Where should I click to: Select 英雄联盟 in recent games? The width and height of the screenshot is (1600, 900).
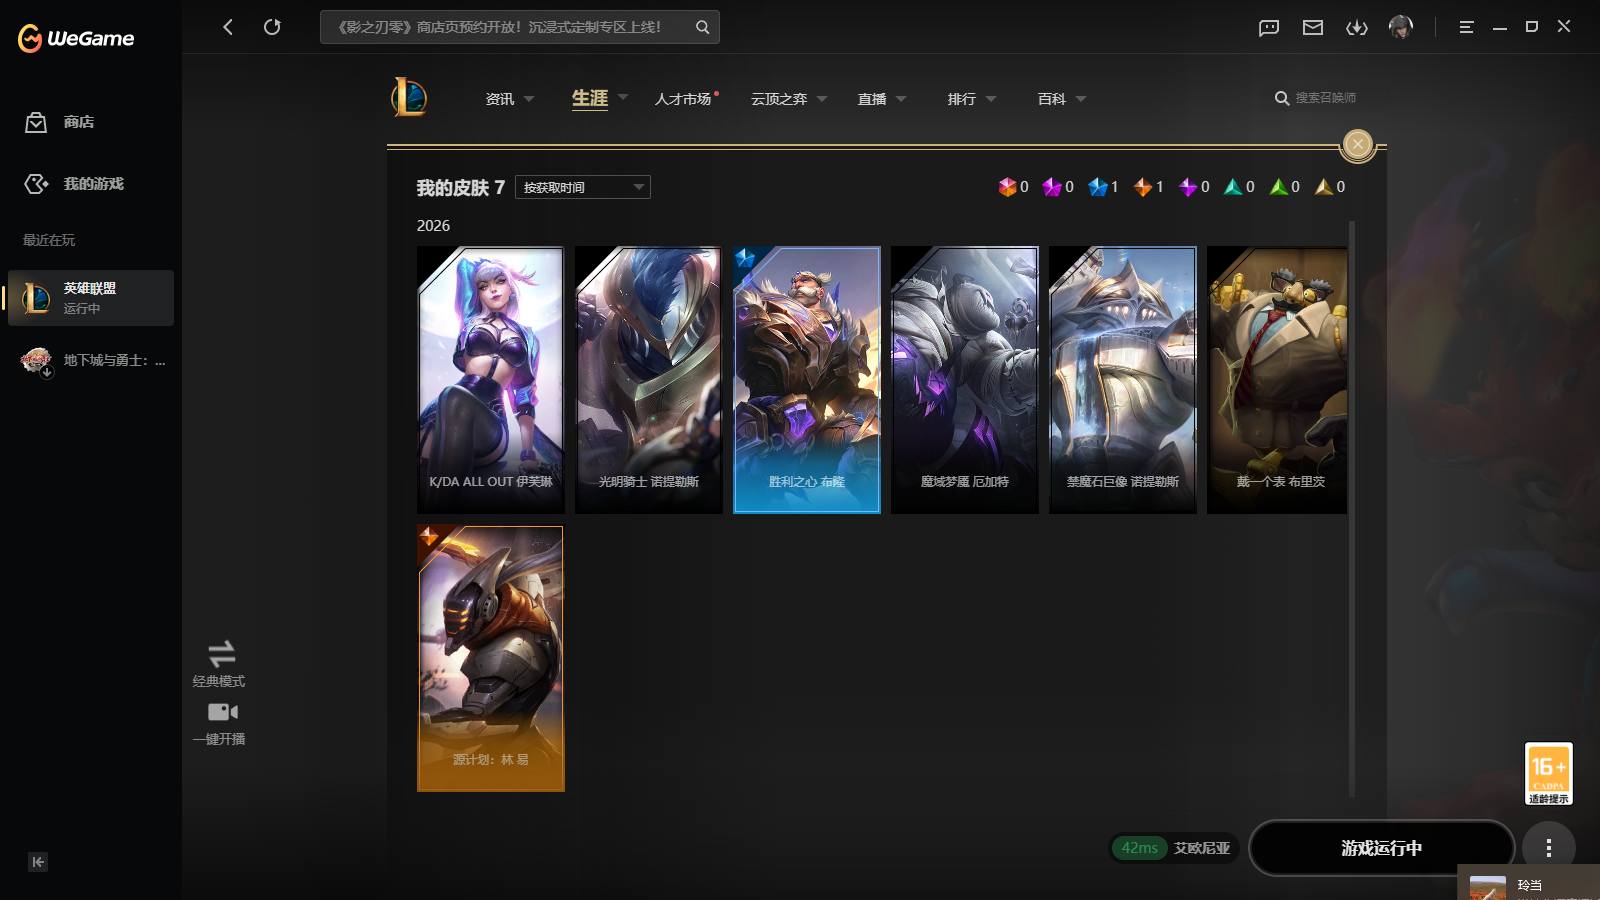(x=91, y=298)
